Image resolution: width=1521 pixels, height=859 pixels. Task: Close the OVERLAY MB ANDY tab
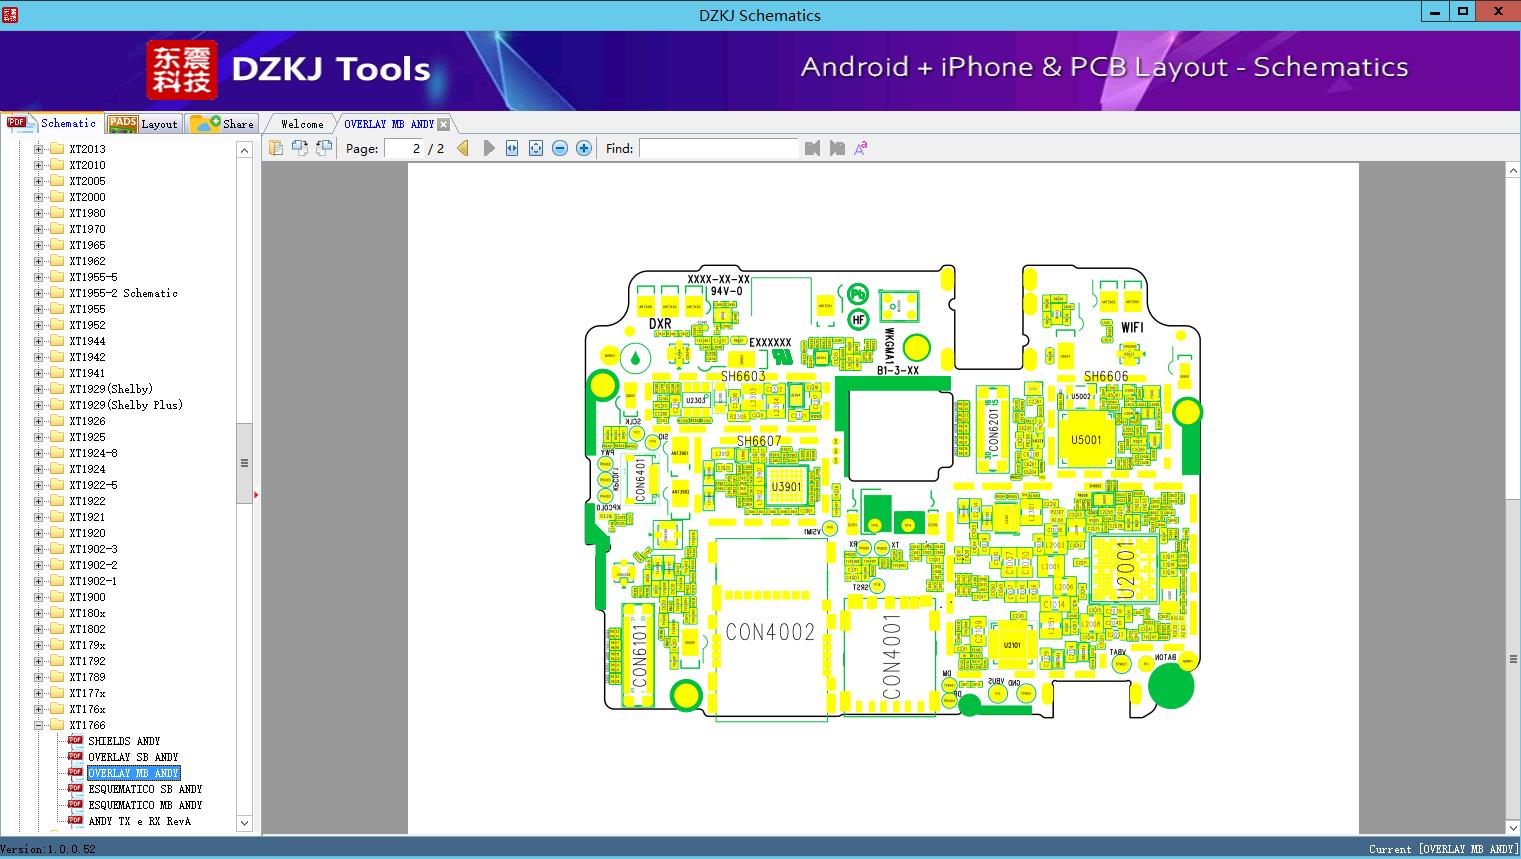coord(443,124)
